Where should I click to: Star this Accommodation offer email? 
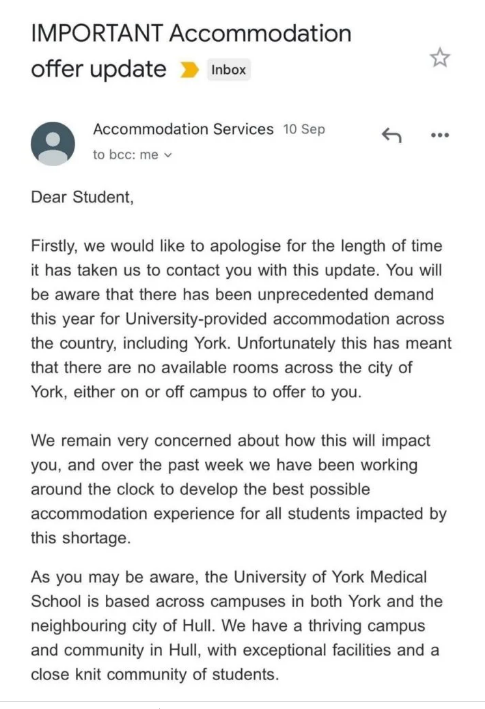439,58
